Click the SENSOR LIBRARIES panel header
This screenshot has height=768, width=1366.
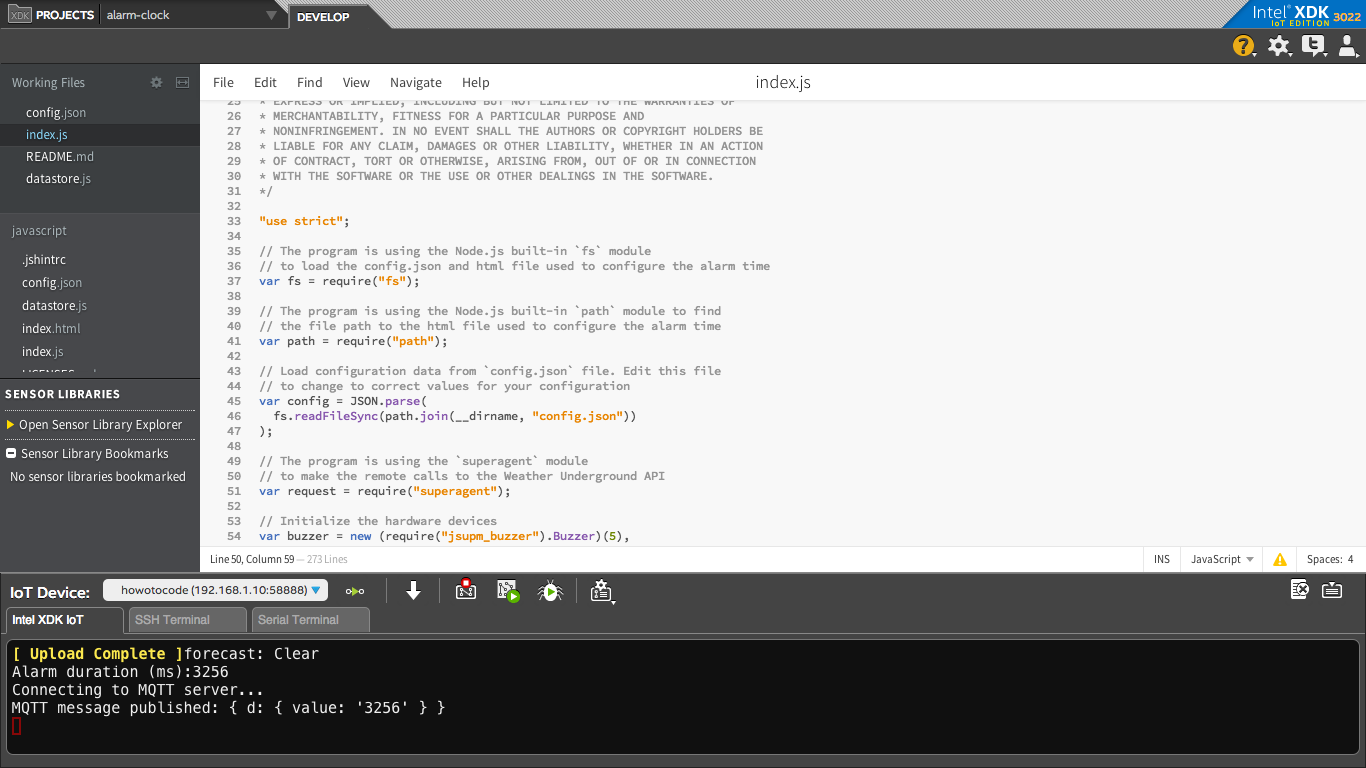(62, 394)
